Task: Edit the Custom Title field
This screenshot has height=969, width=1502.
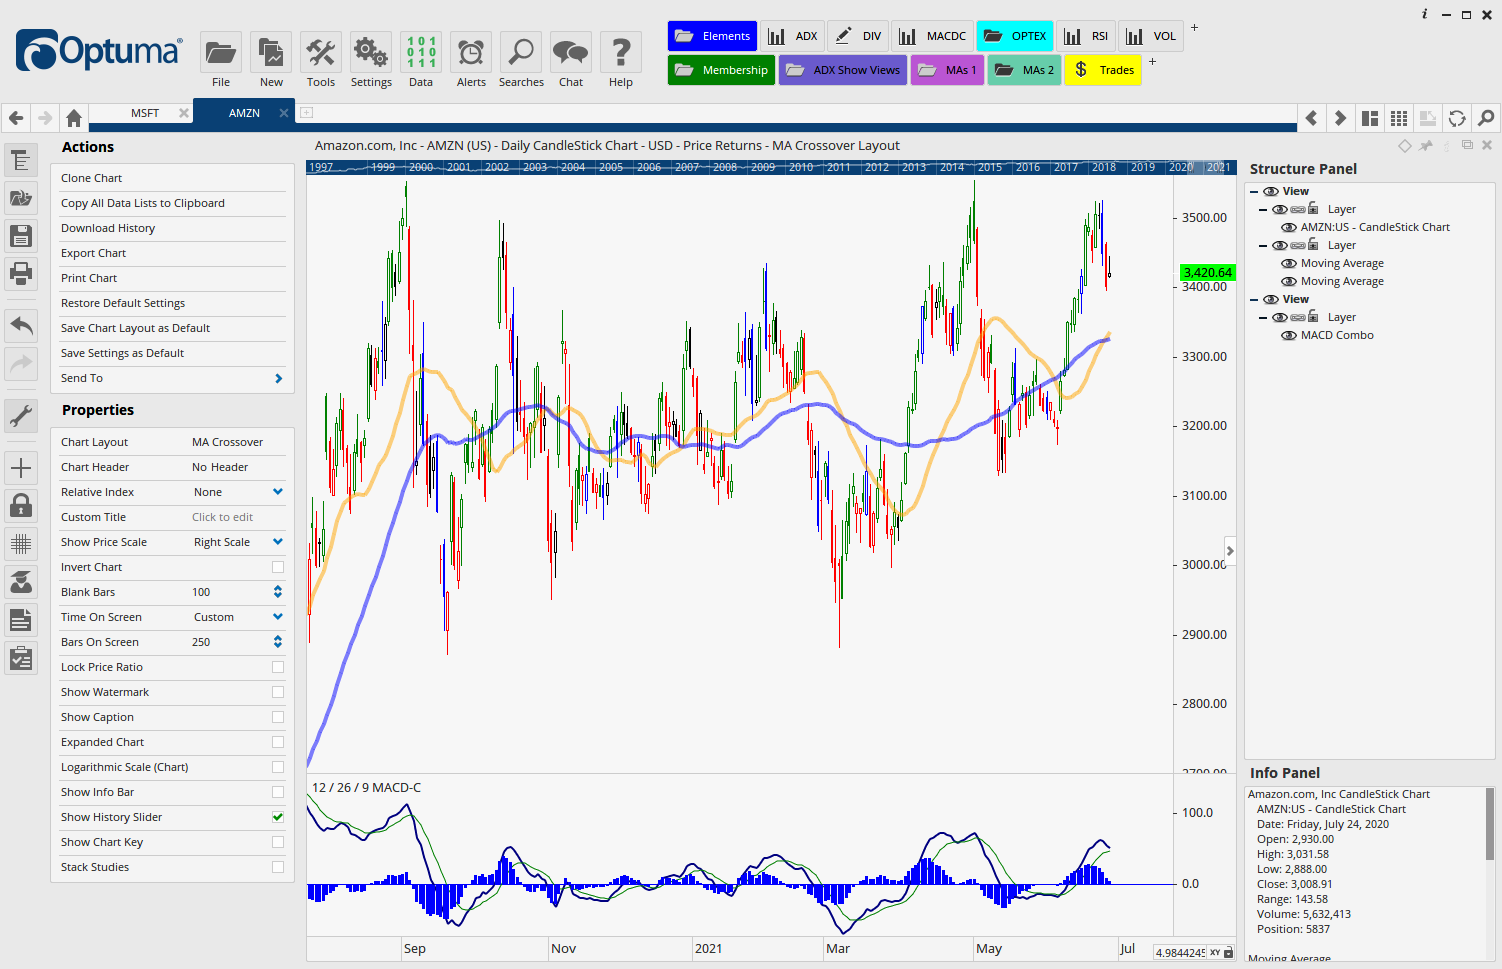Action: 222,517
